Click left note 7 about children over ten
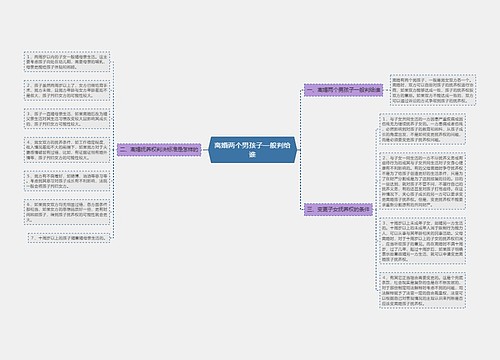The width and height of the screenshot is (500, 360). (69, 238)
